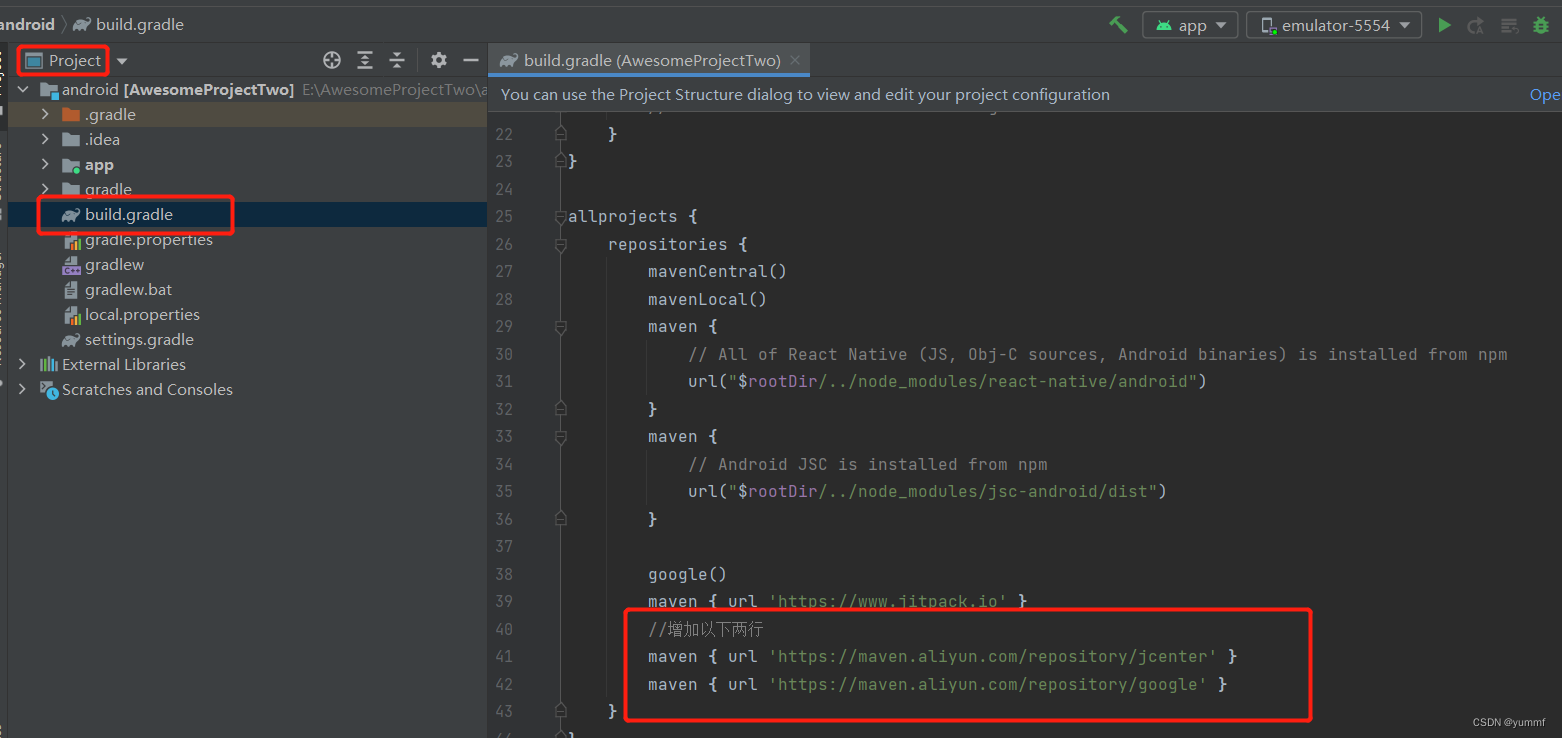
Task: Select the build.gradle (AwesomeProjectTwo) editor tab
Action: tap(651, 60)
